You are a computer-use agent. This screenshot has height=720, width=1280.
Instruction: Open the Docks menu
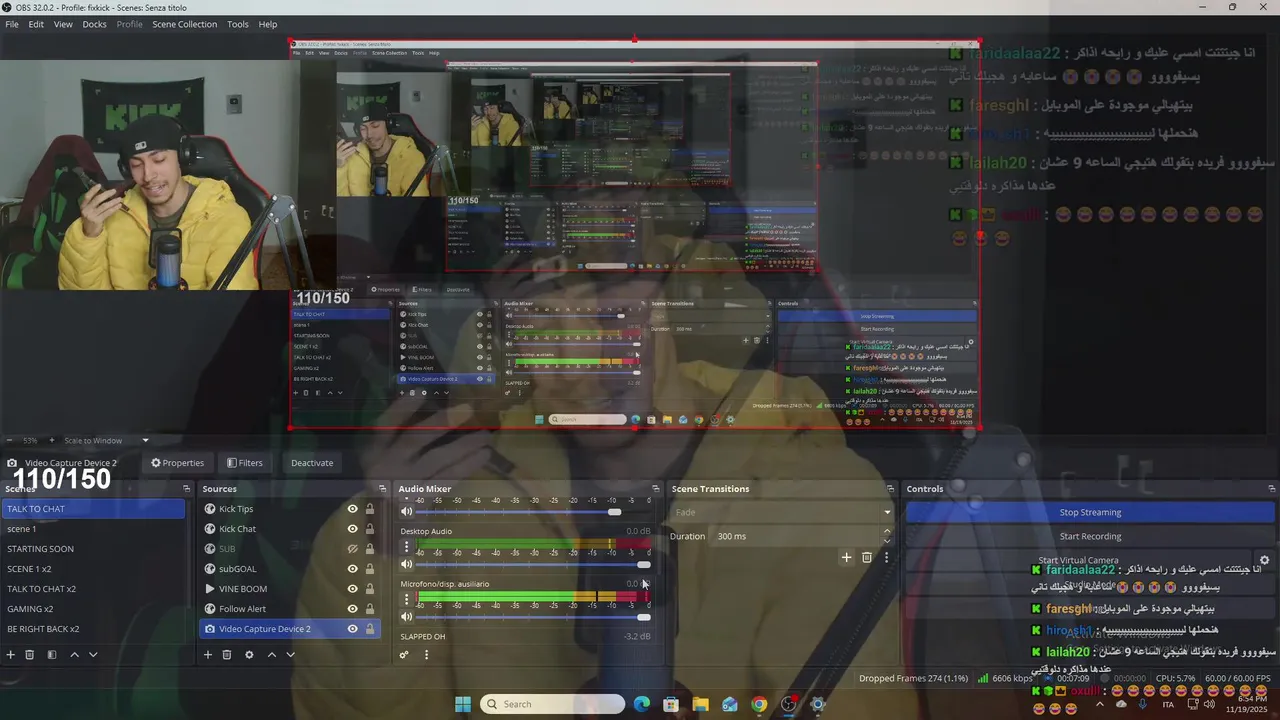pos(94,24)
